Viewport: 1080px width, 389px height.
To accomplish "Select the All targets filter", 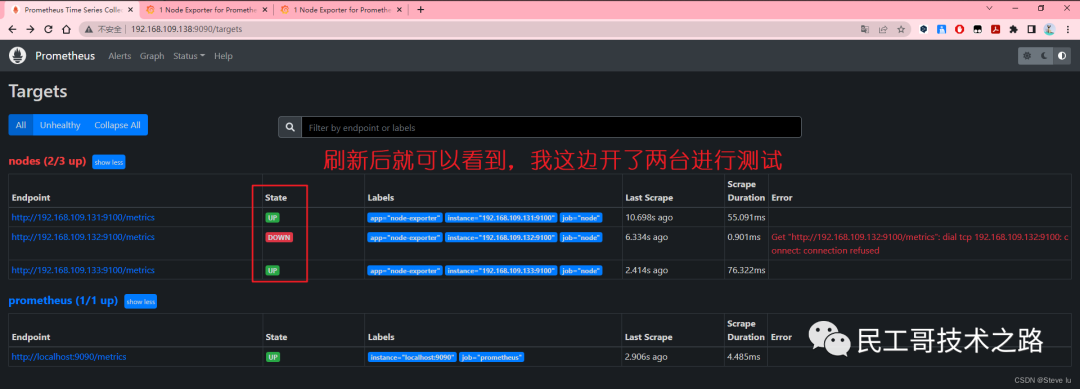I will (21, 125).
